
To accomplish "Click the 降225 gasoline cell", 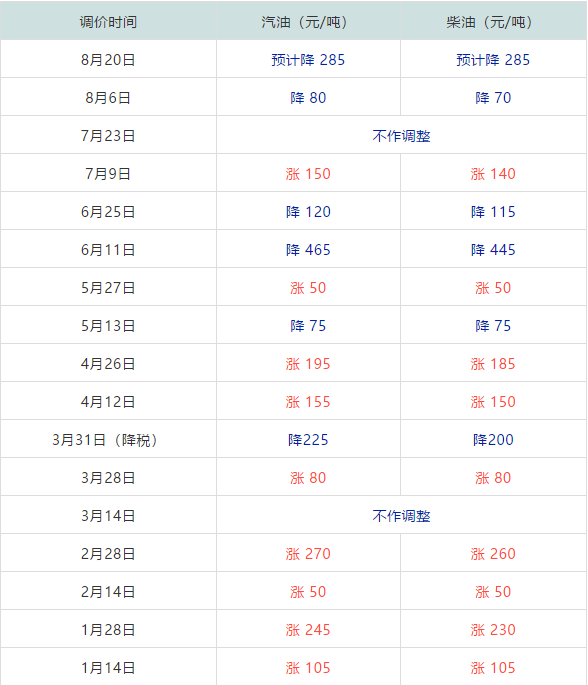I will [x=308, y=440].
